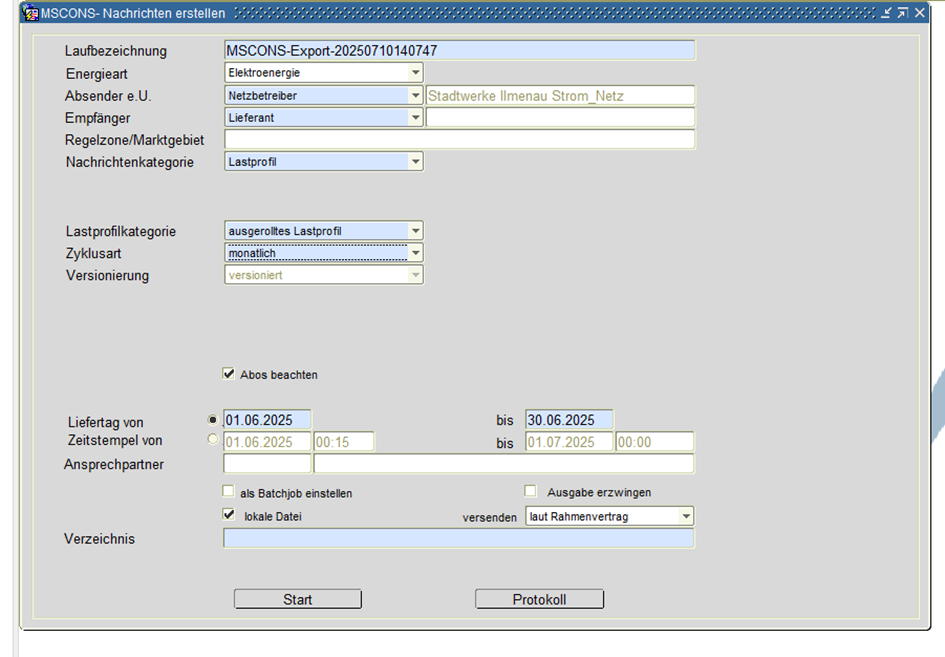This screenshot has width=945, height=657.
Task: Click the MSCONS window icon in title bar
Action: coord(30,13)
